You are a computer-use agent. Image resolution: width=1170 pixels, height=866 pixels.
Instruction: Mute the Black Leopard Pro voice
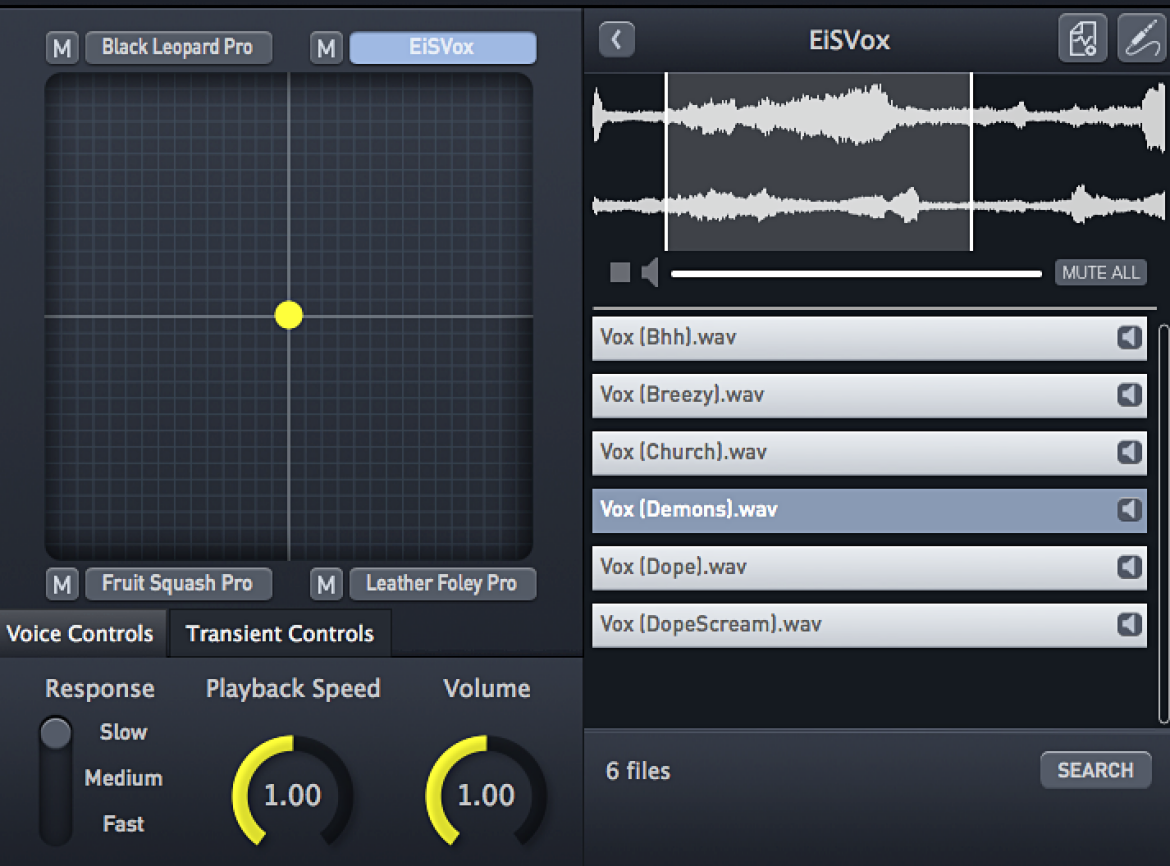[62, 48]
